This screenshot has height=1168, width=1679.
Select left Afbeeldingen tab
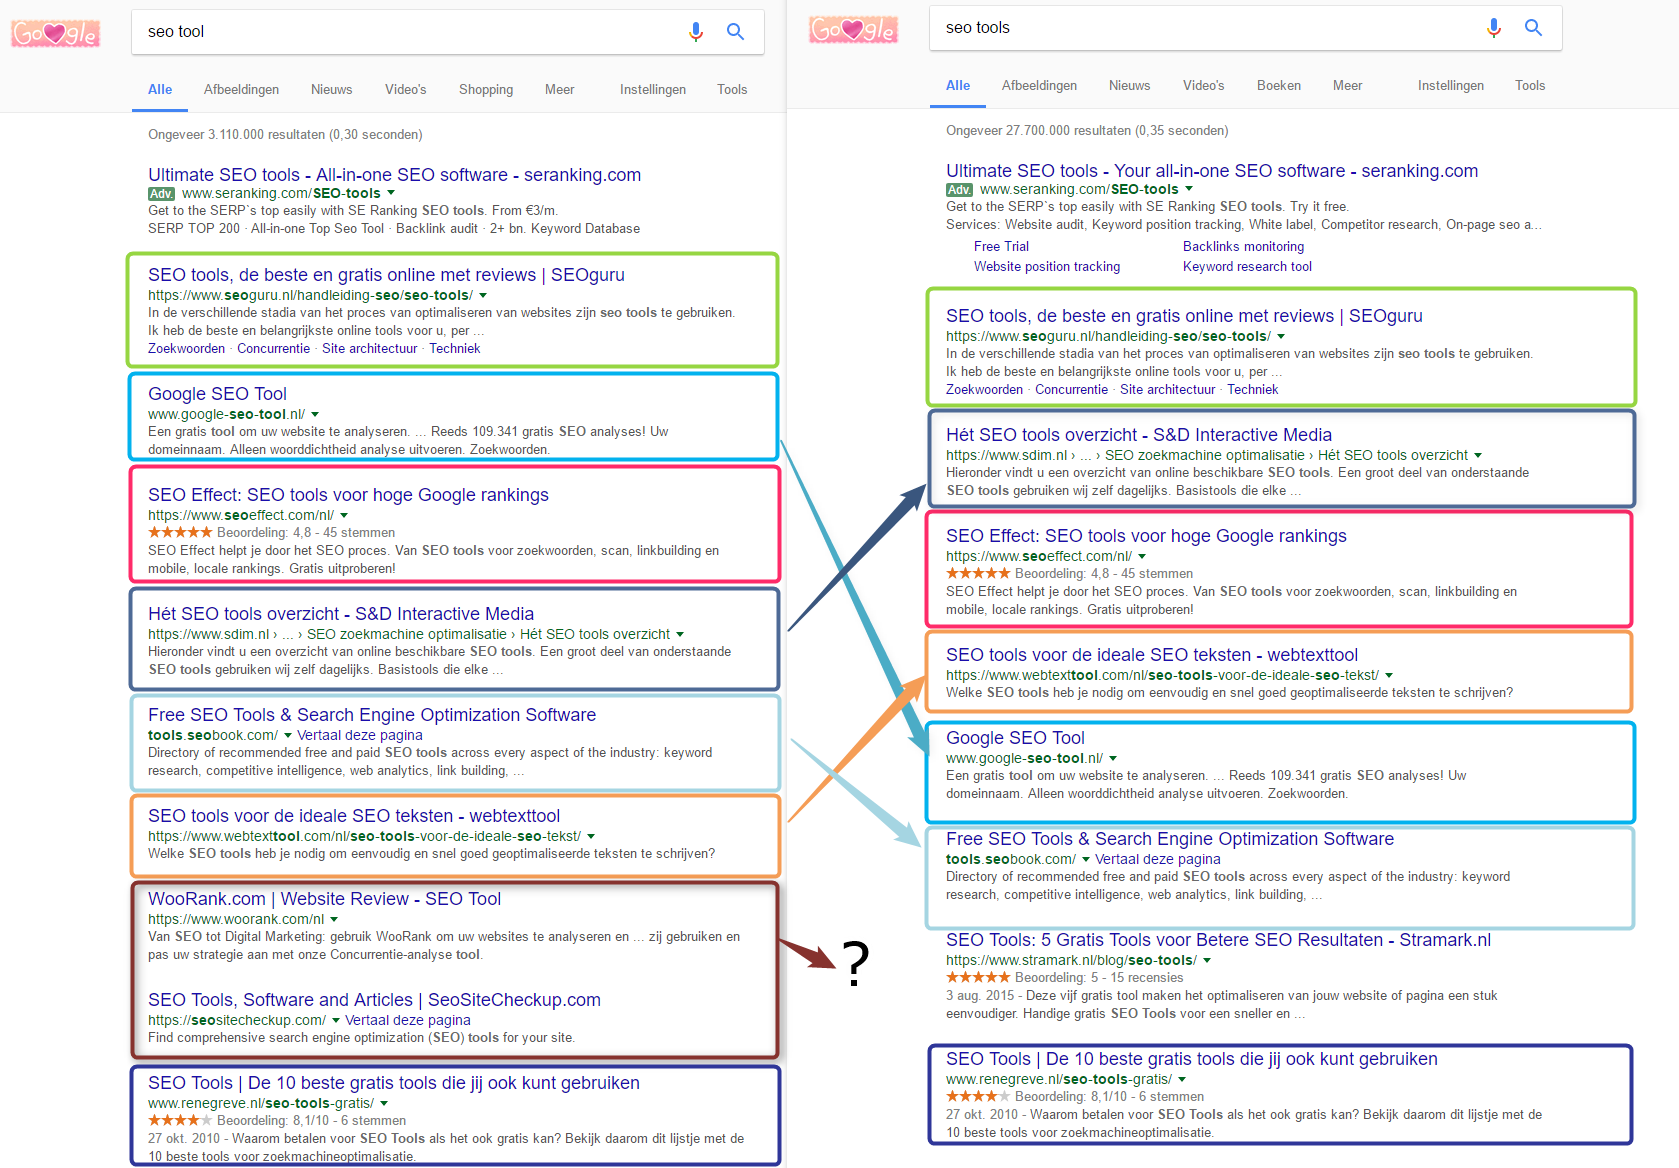point(241,89)
